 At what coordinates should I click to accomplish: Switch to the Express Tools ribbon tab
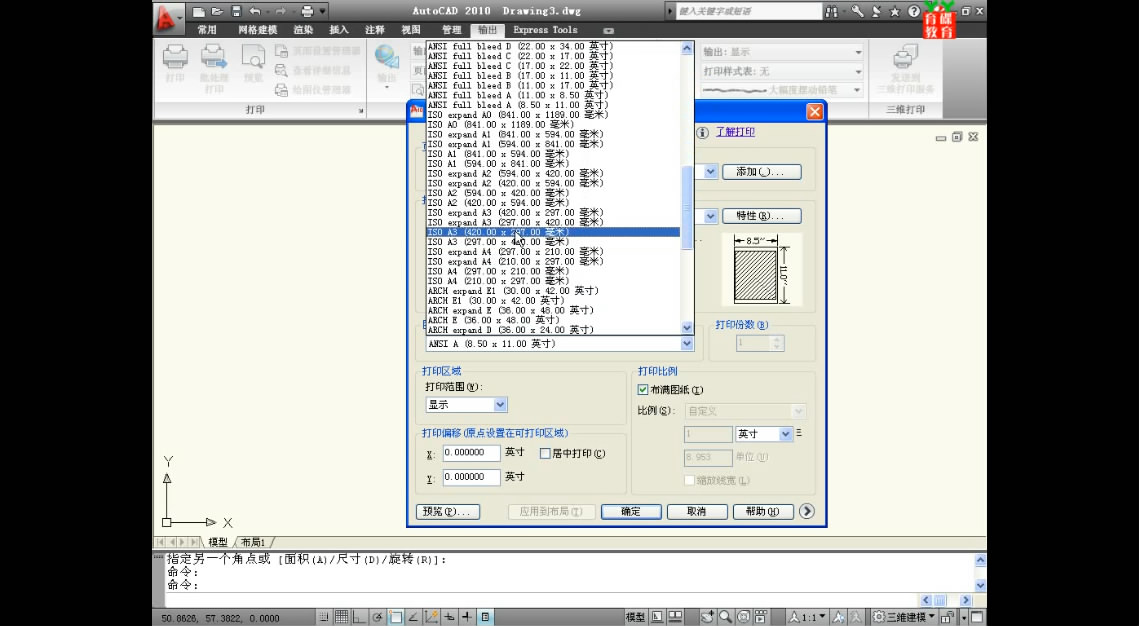tap(546, 30)
